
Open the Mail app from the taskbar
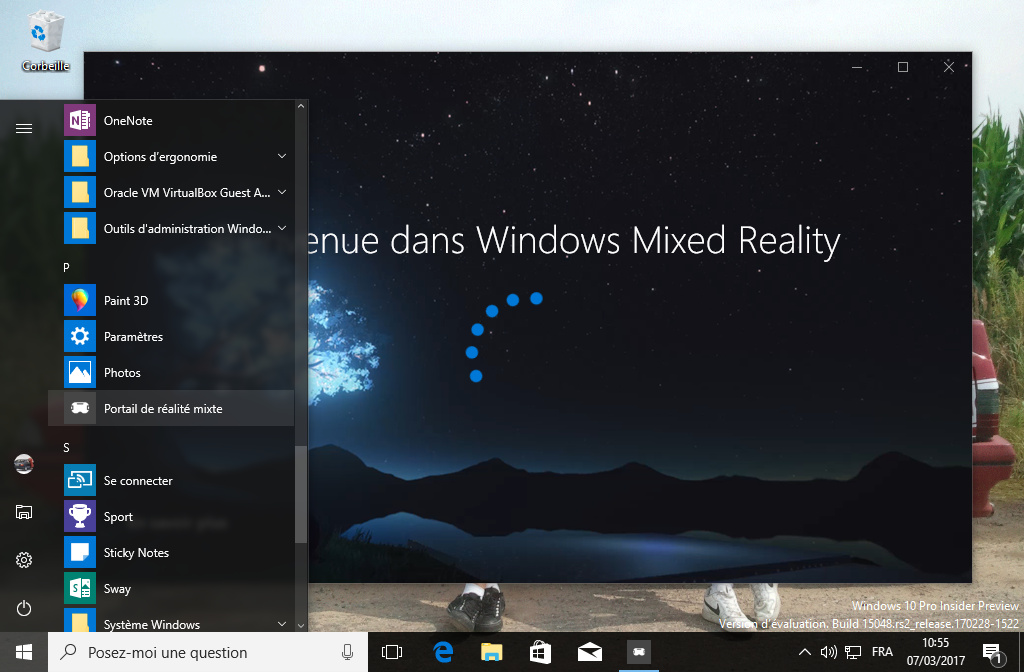tap(590, 652)
